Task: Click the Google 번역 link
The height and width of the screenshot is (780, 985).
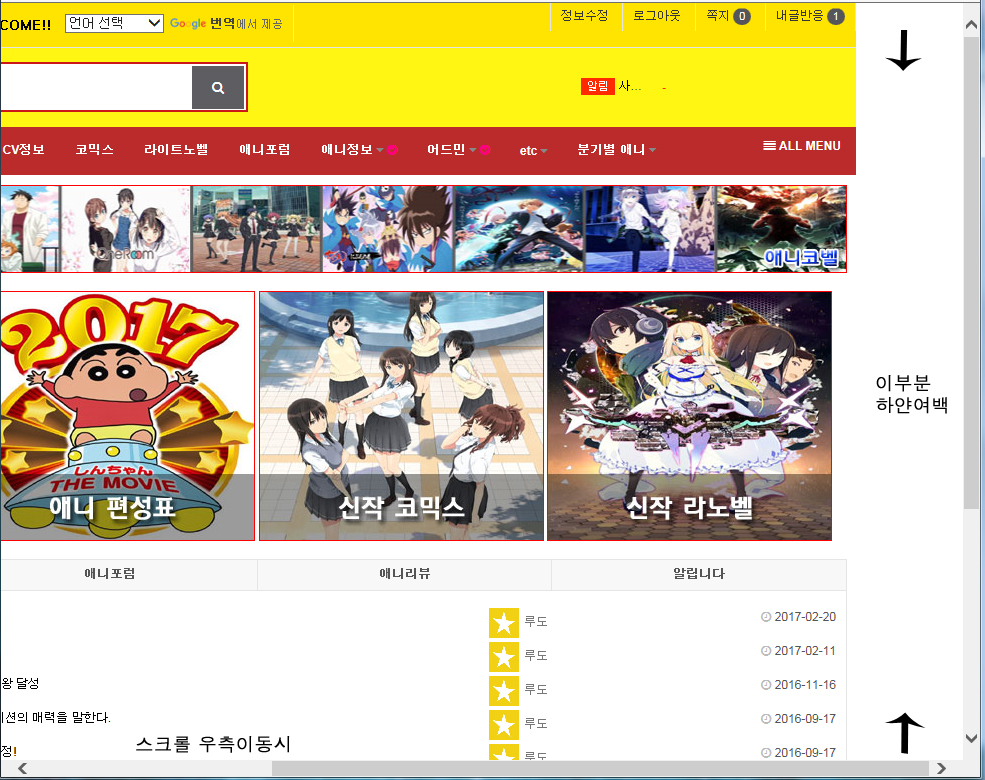Action: point(226,23)
